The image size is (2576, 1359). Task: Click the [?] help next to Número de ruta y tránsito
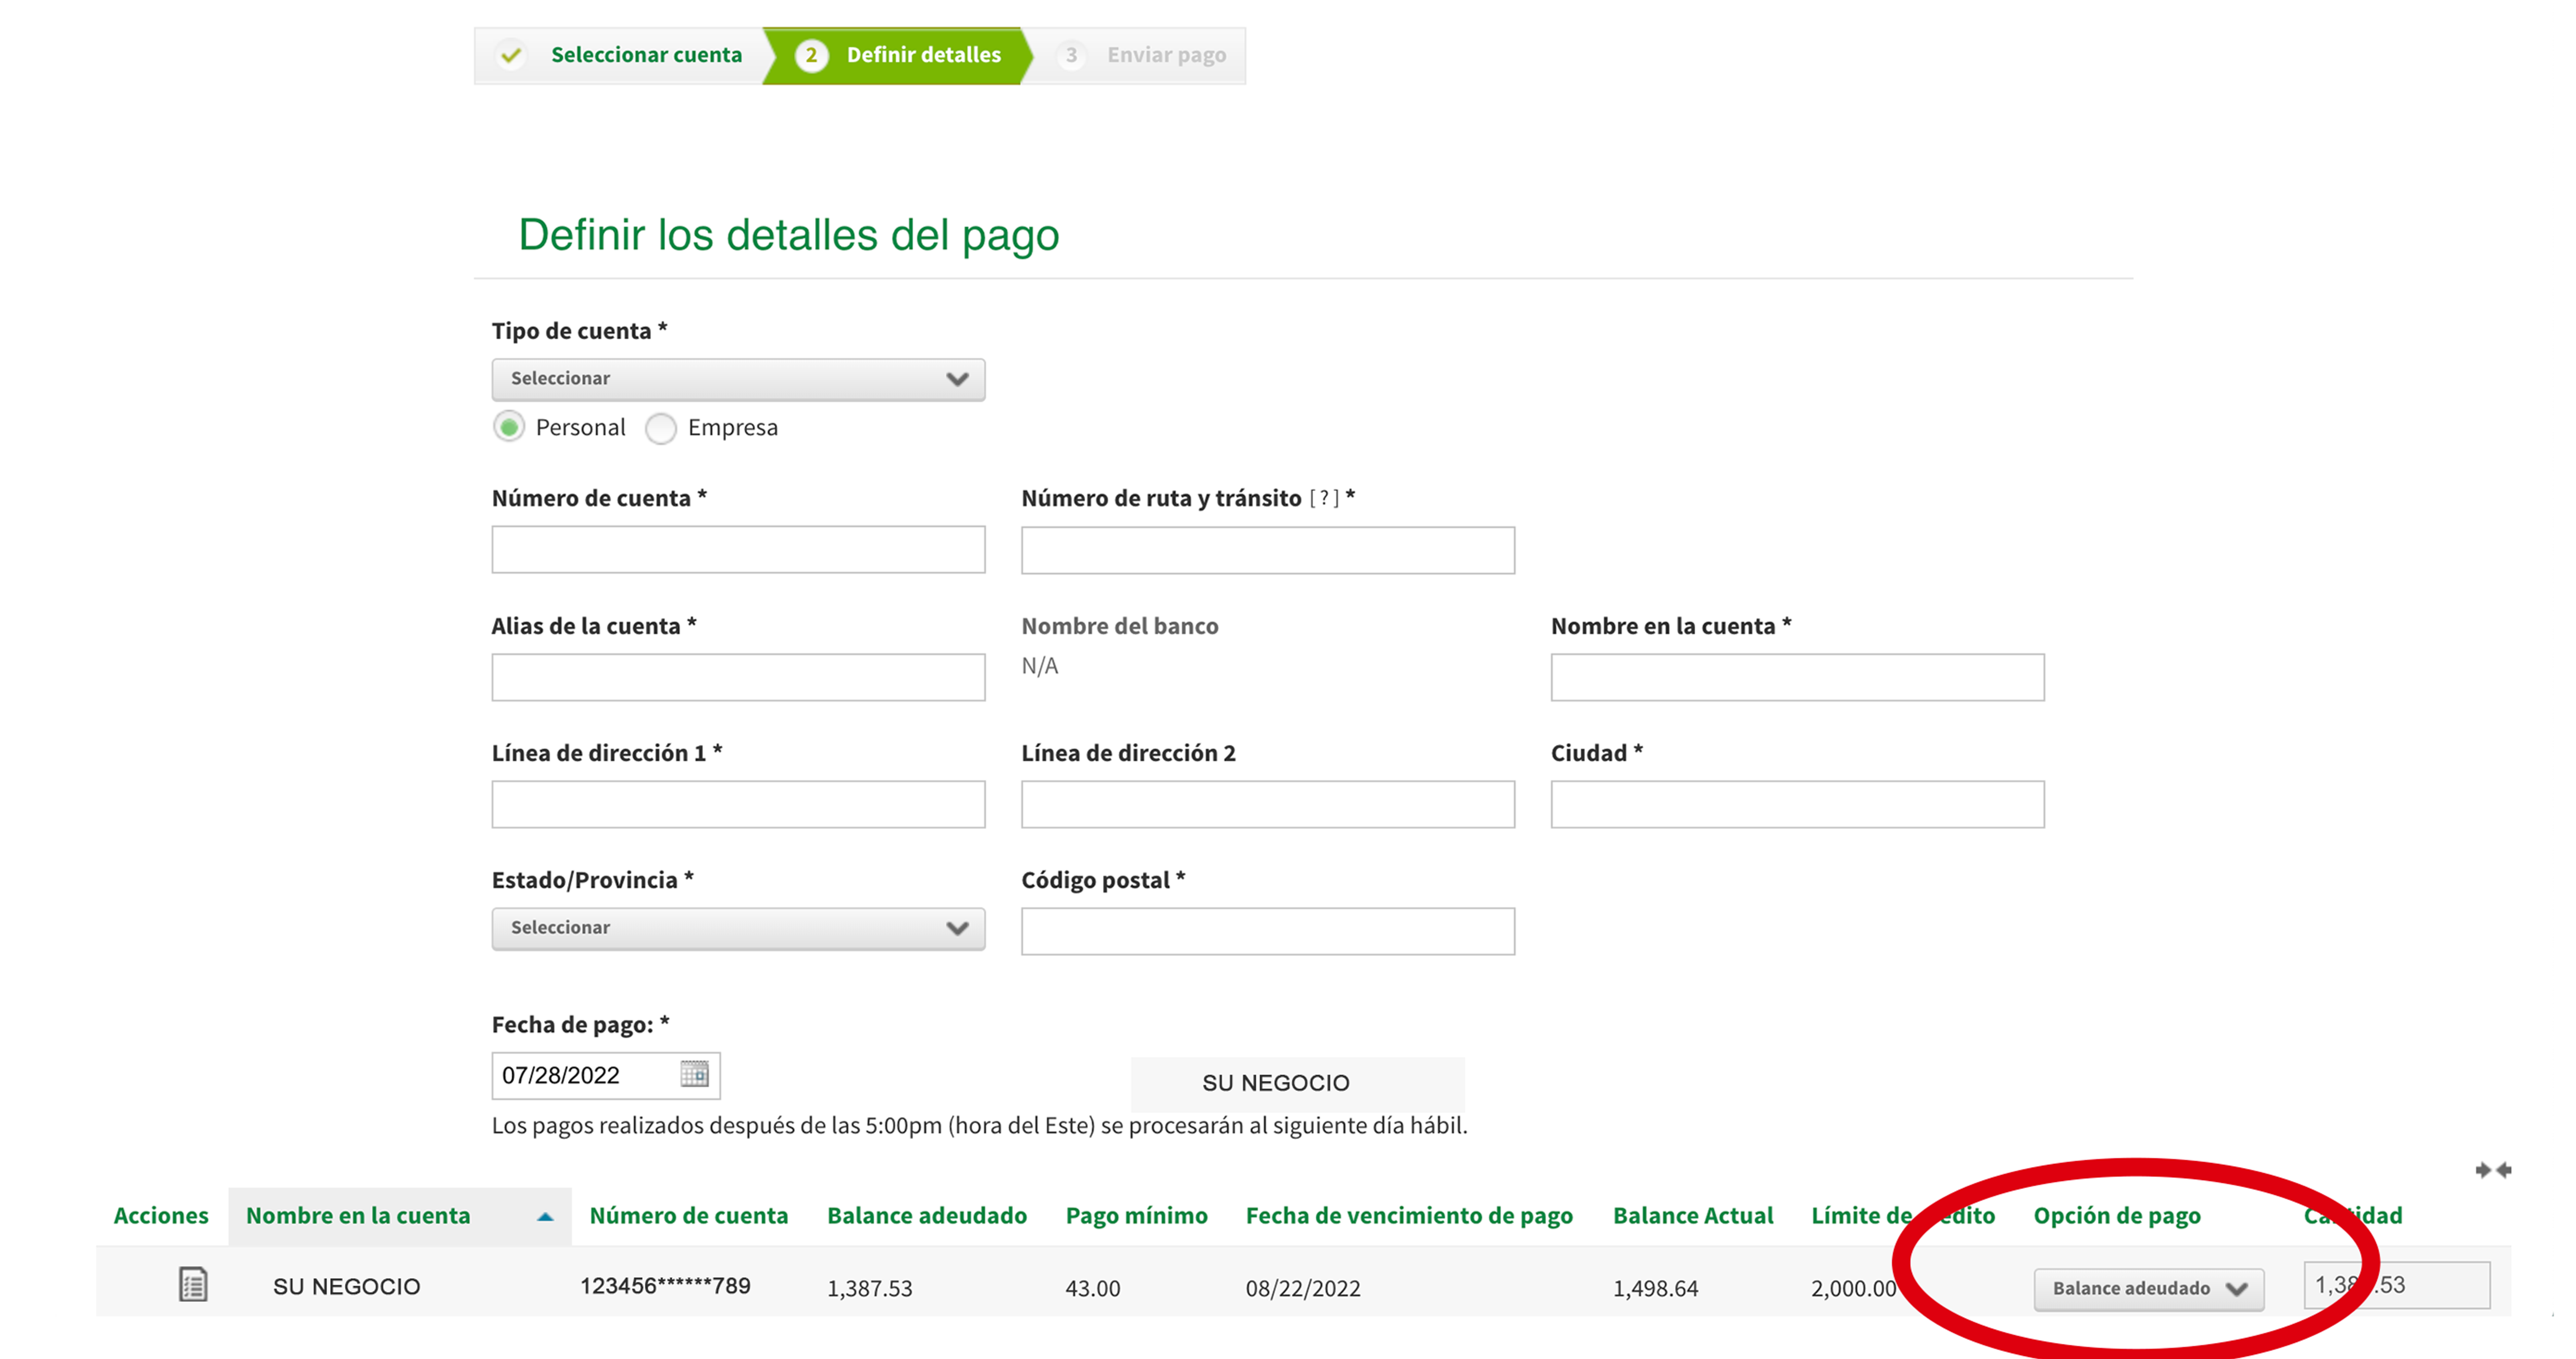[x=1324, y=497]
